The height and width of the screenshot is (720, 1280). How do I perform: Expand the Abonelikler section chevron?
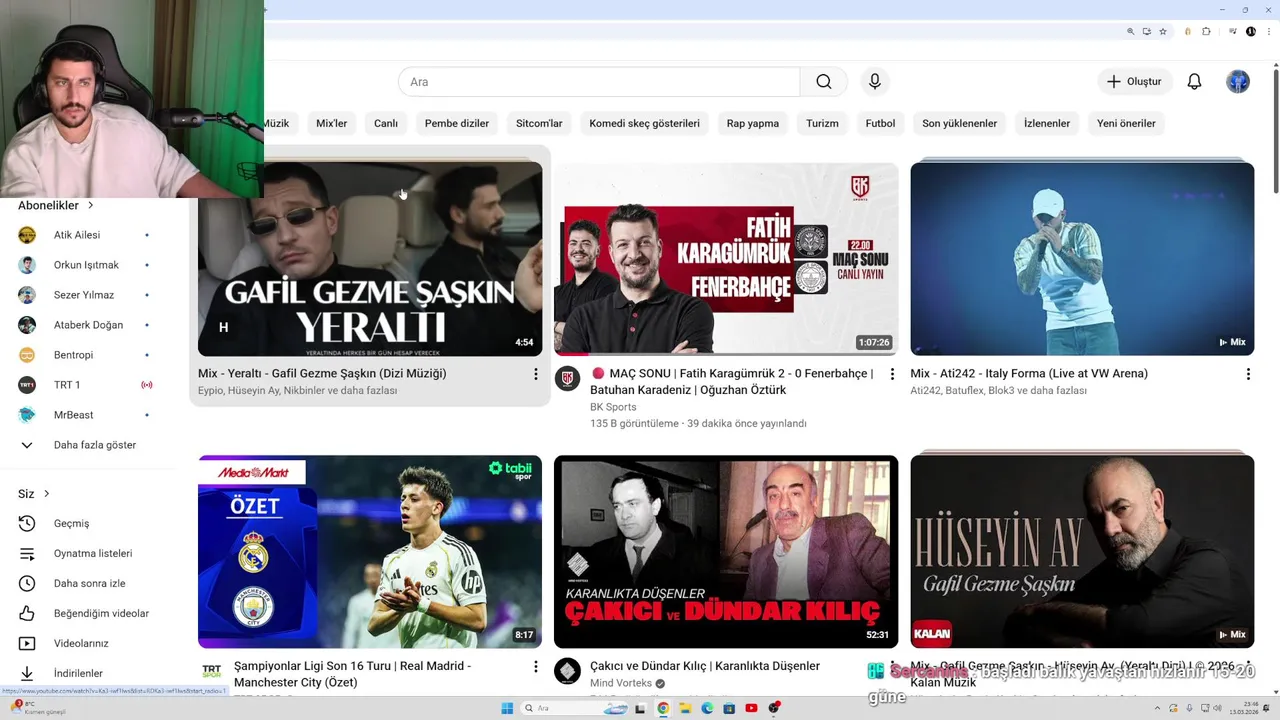coord(90,205)
